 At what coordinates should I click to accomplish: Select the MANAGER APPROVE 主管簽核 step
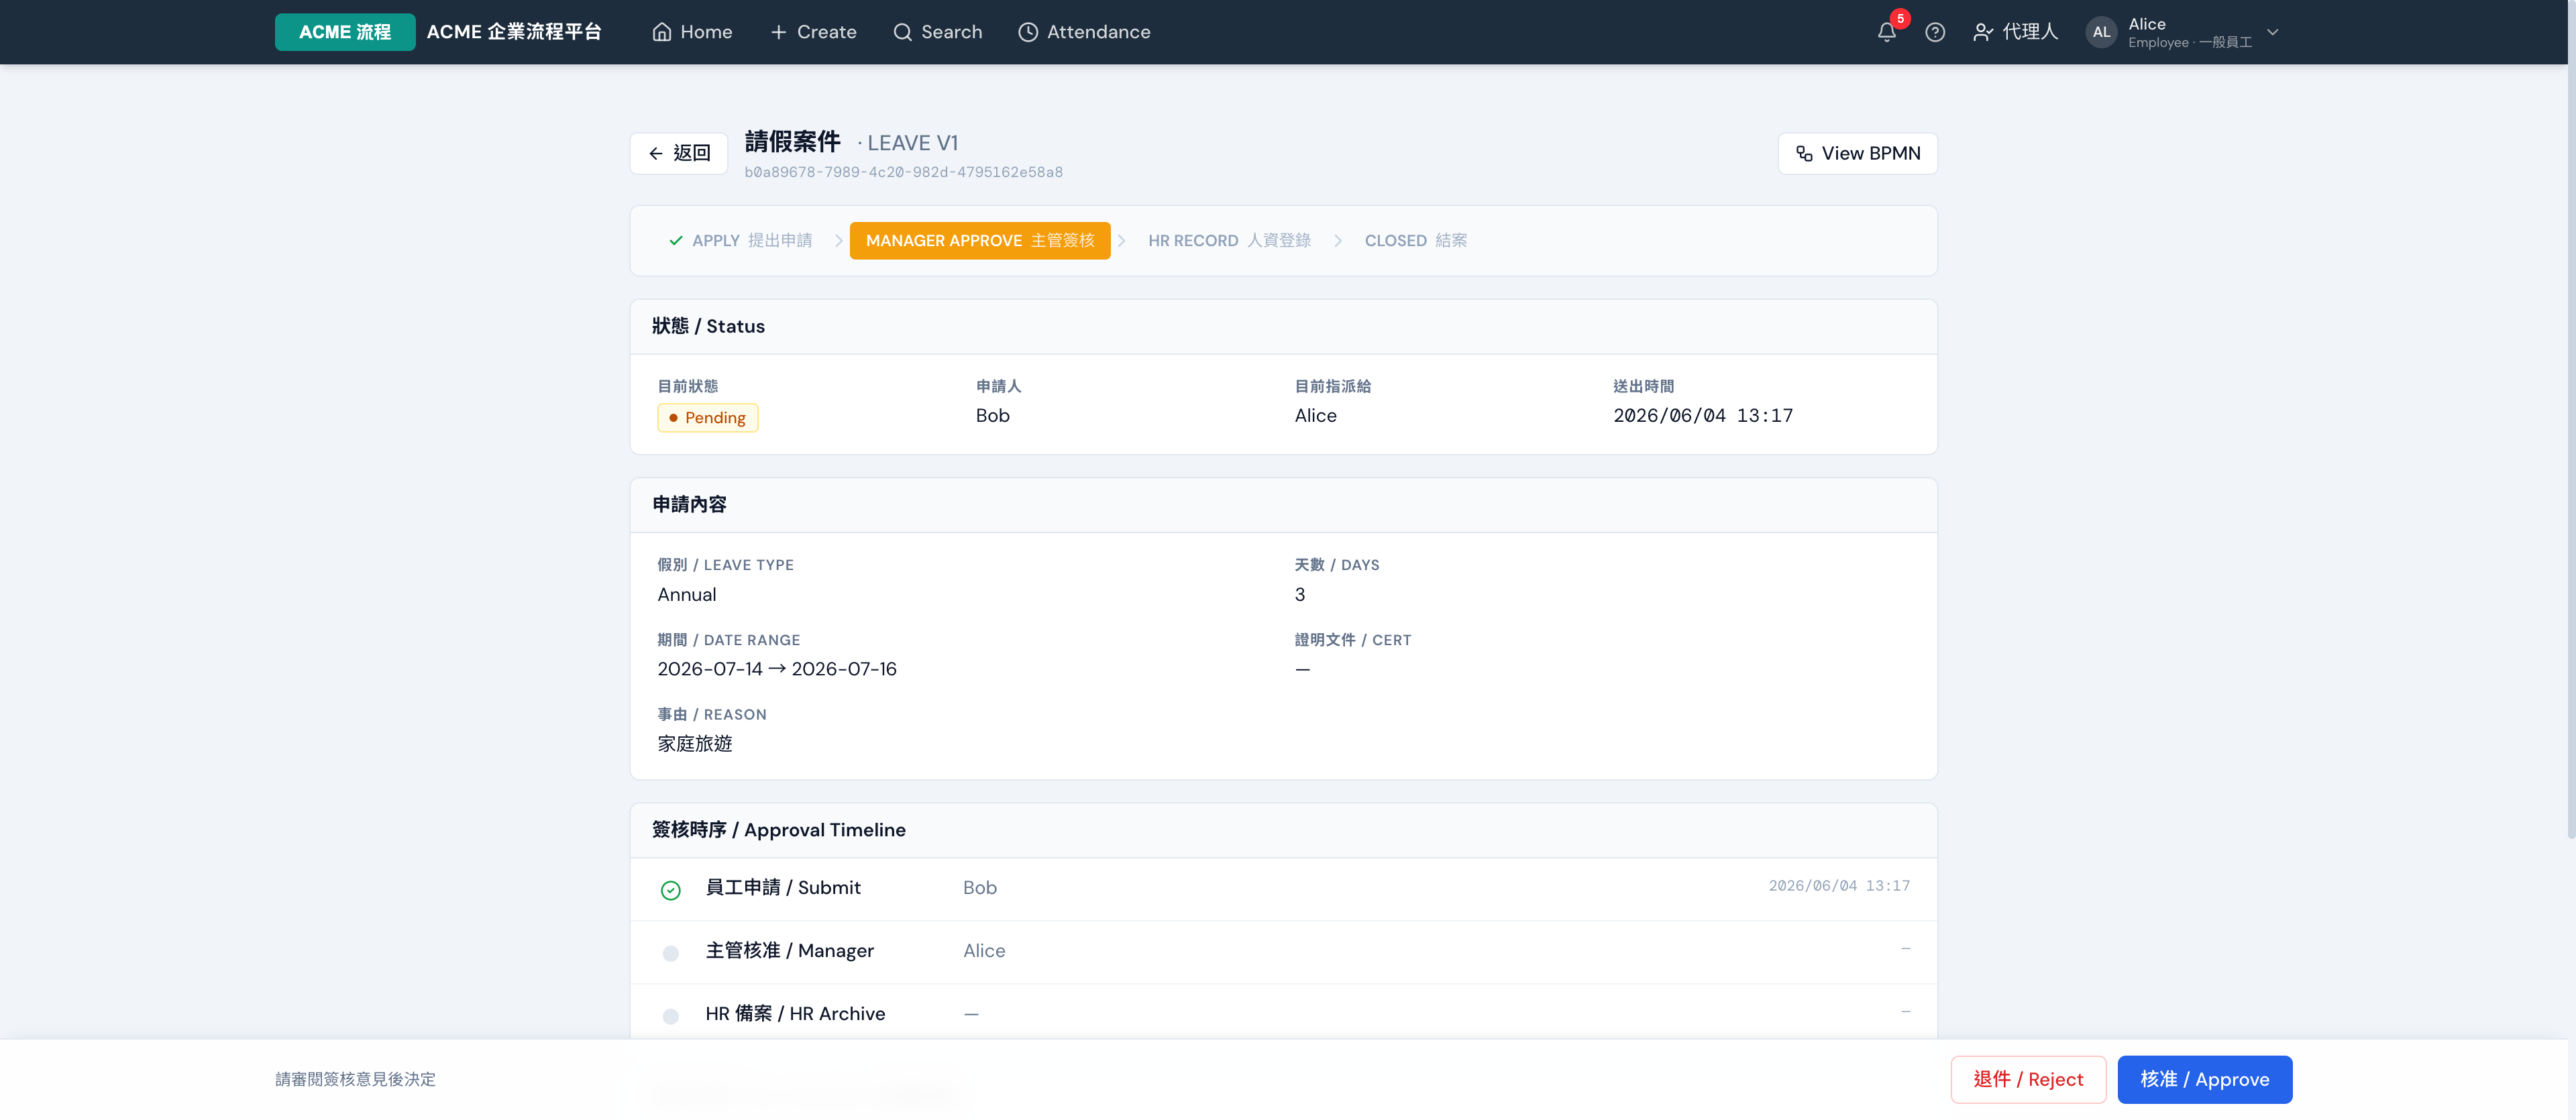tap(980, 241)
